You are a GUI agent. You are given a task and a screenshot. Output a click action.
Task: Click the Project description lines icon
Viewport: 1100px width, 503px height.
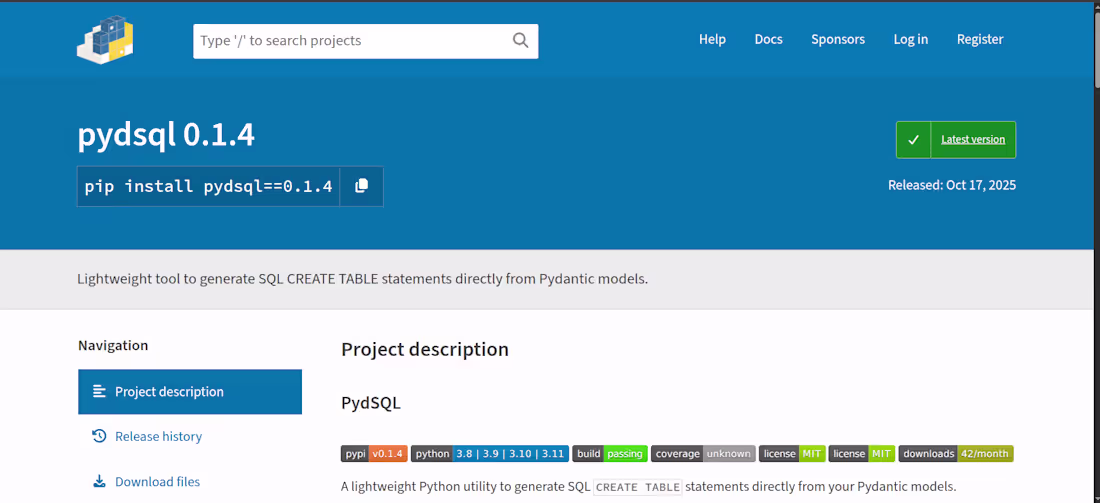pos(99,391)
